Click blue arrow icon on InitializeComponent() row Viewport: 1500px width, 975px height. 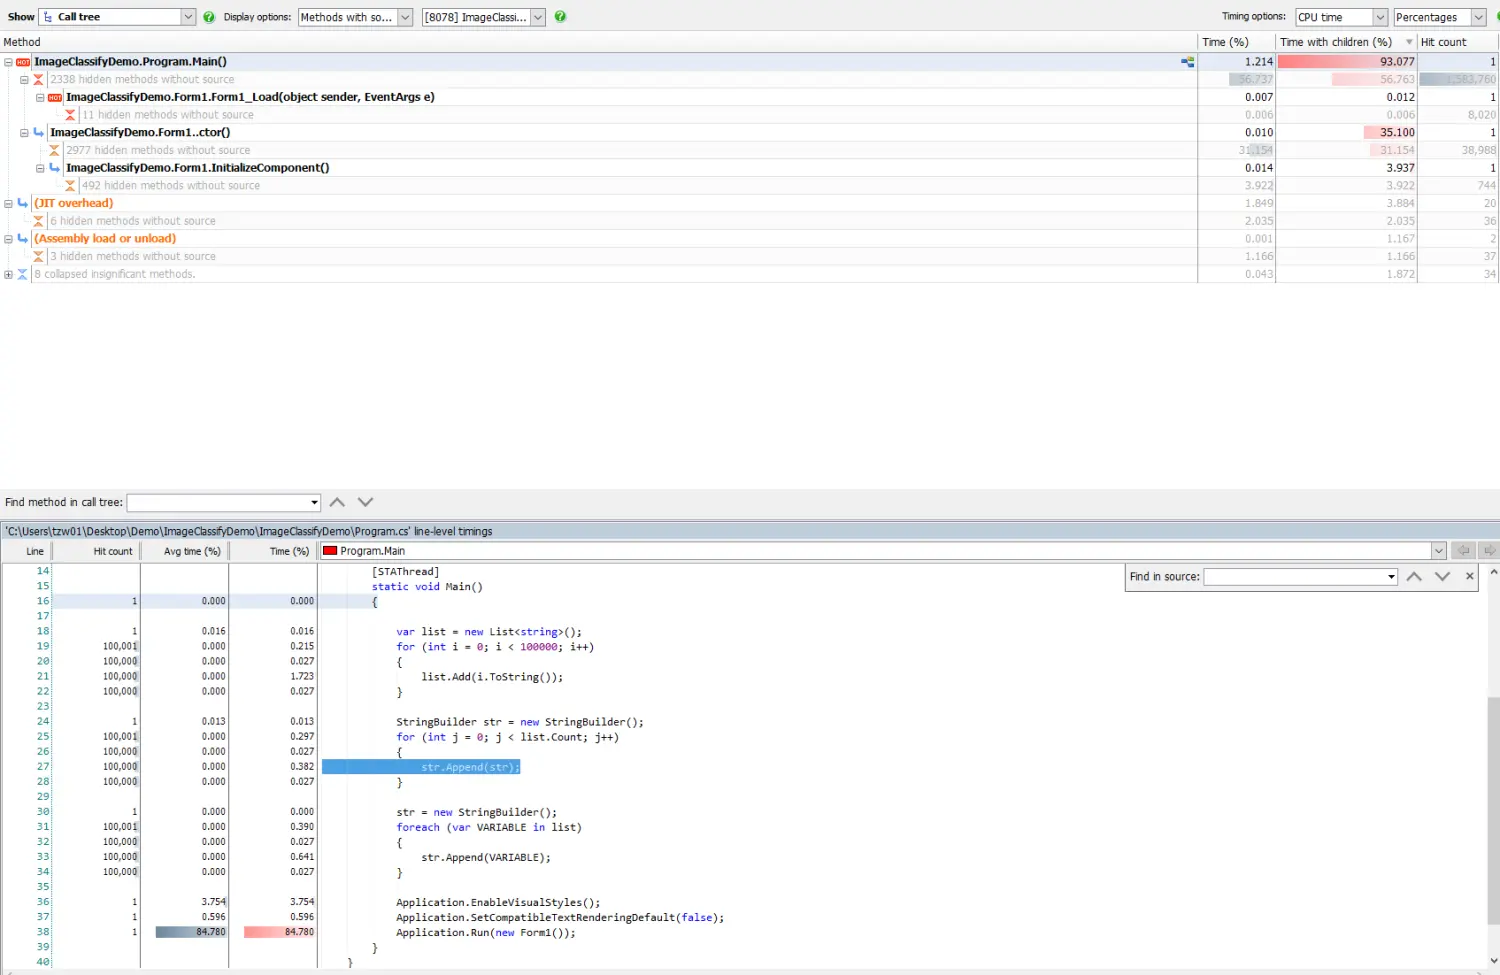pos(54,168)
